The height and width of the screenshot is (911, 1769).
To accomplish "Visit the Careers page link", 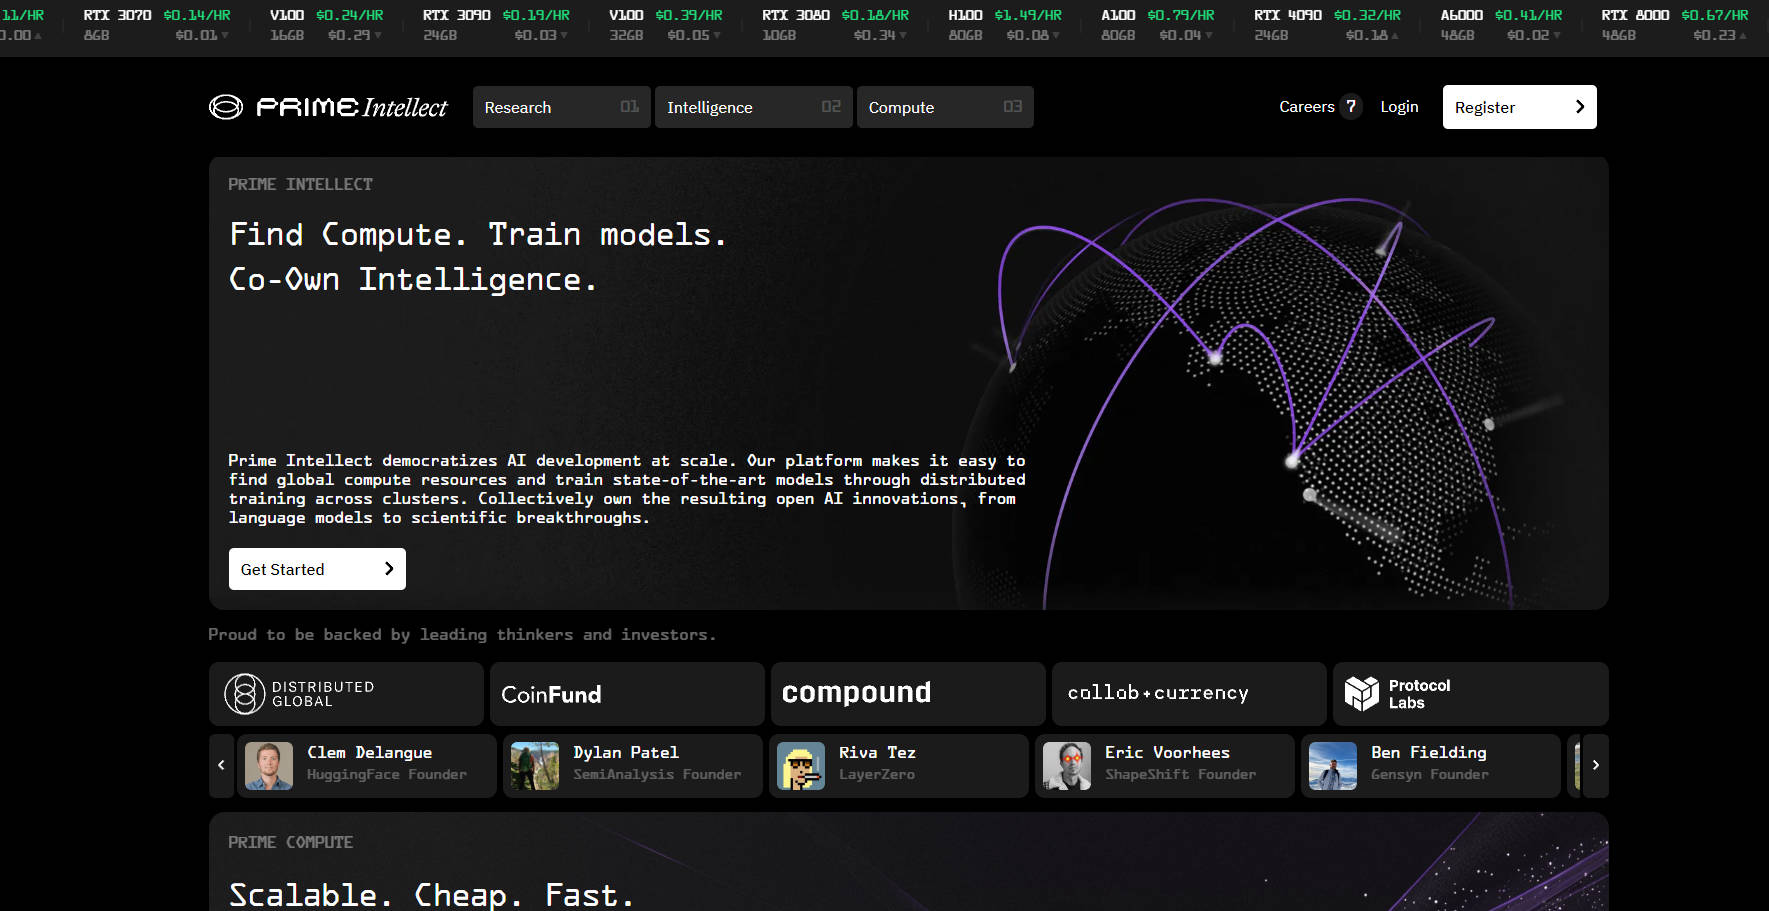I will tap(1307, 107).
